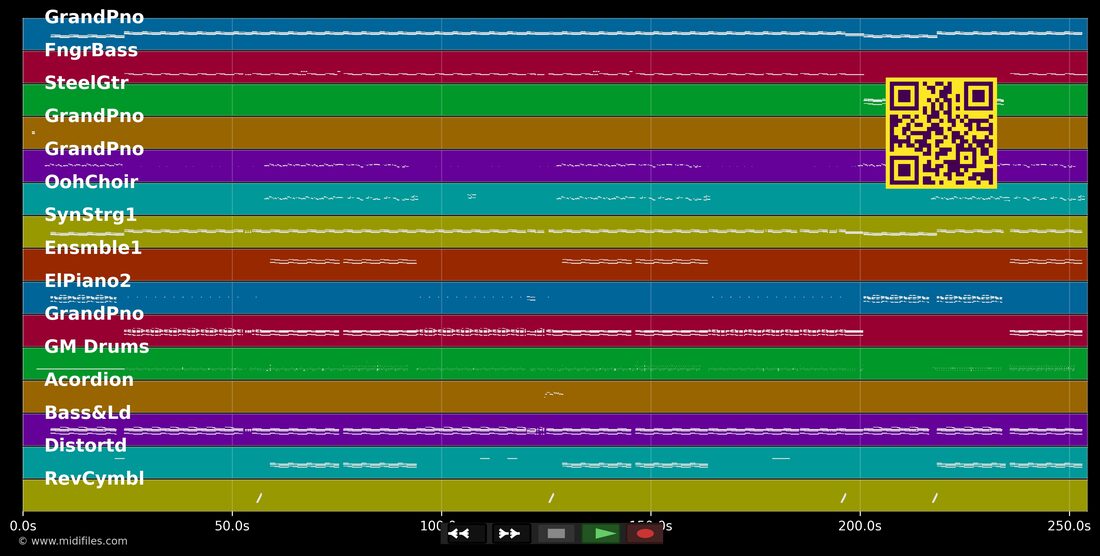Select the FngrBass track label
The width and height of the screenshot is (1100, 556).
tap(91, 50)
